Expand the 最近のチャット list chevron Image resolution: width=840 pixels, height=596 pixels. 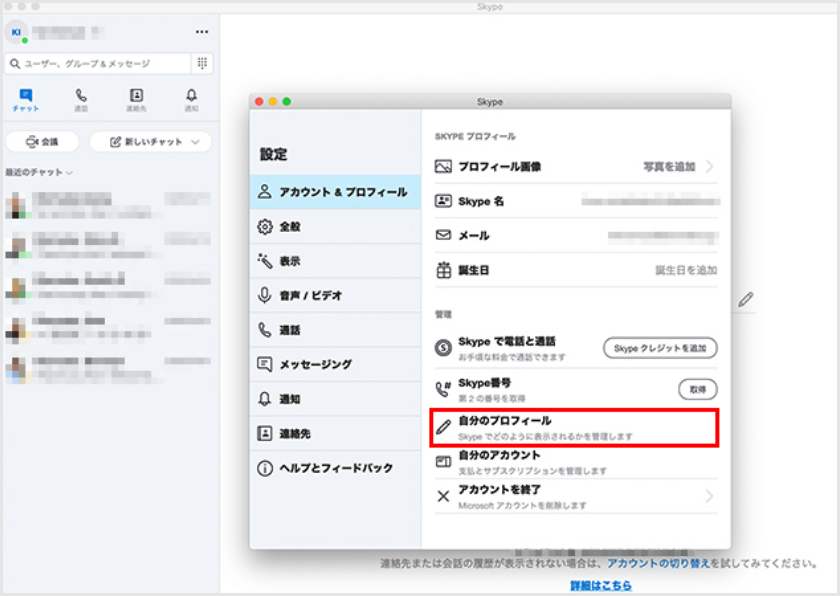tap(69, 173)
